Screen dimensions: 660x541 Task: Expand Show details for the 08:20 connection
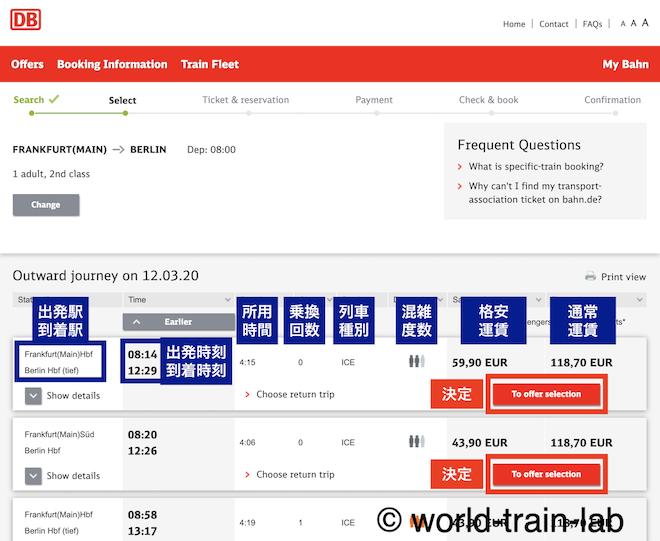(x=34, y=476)
